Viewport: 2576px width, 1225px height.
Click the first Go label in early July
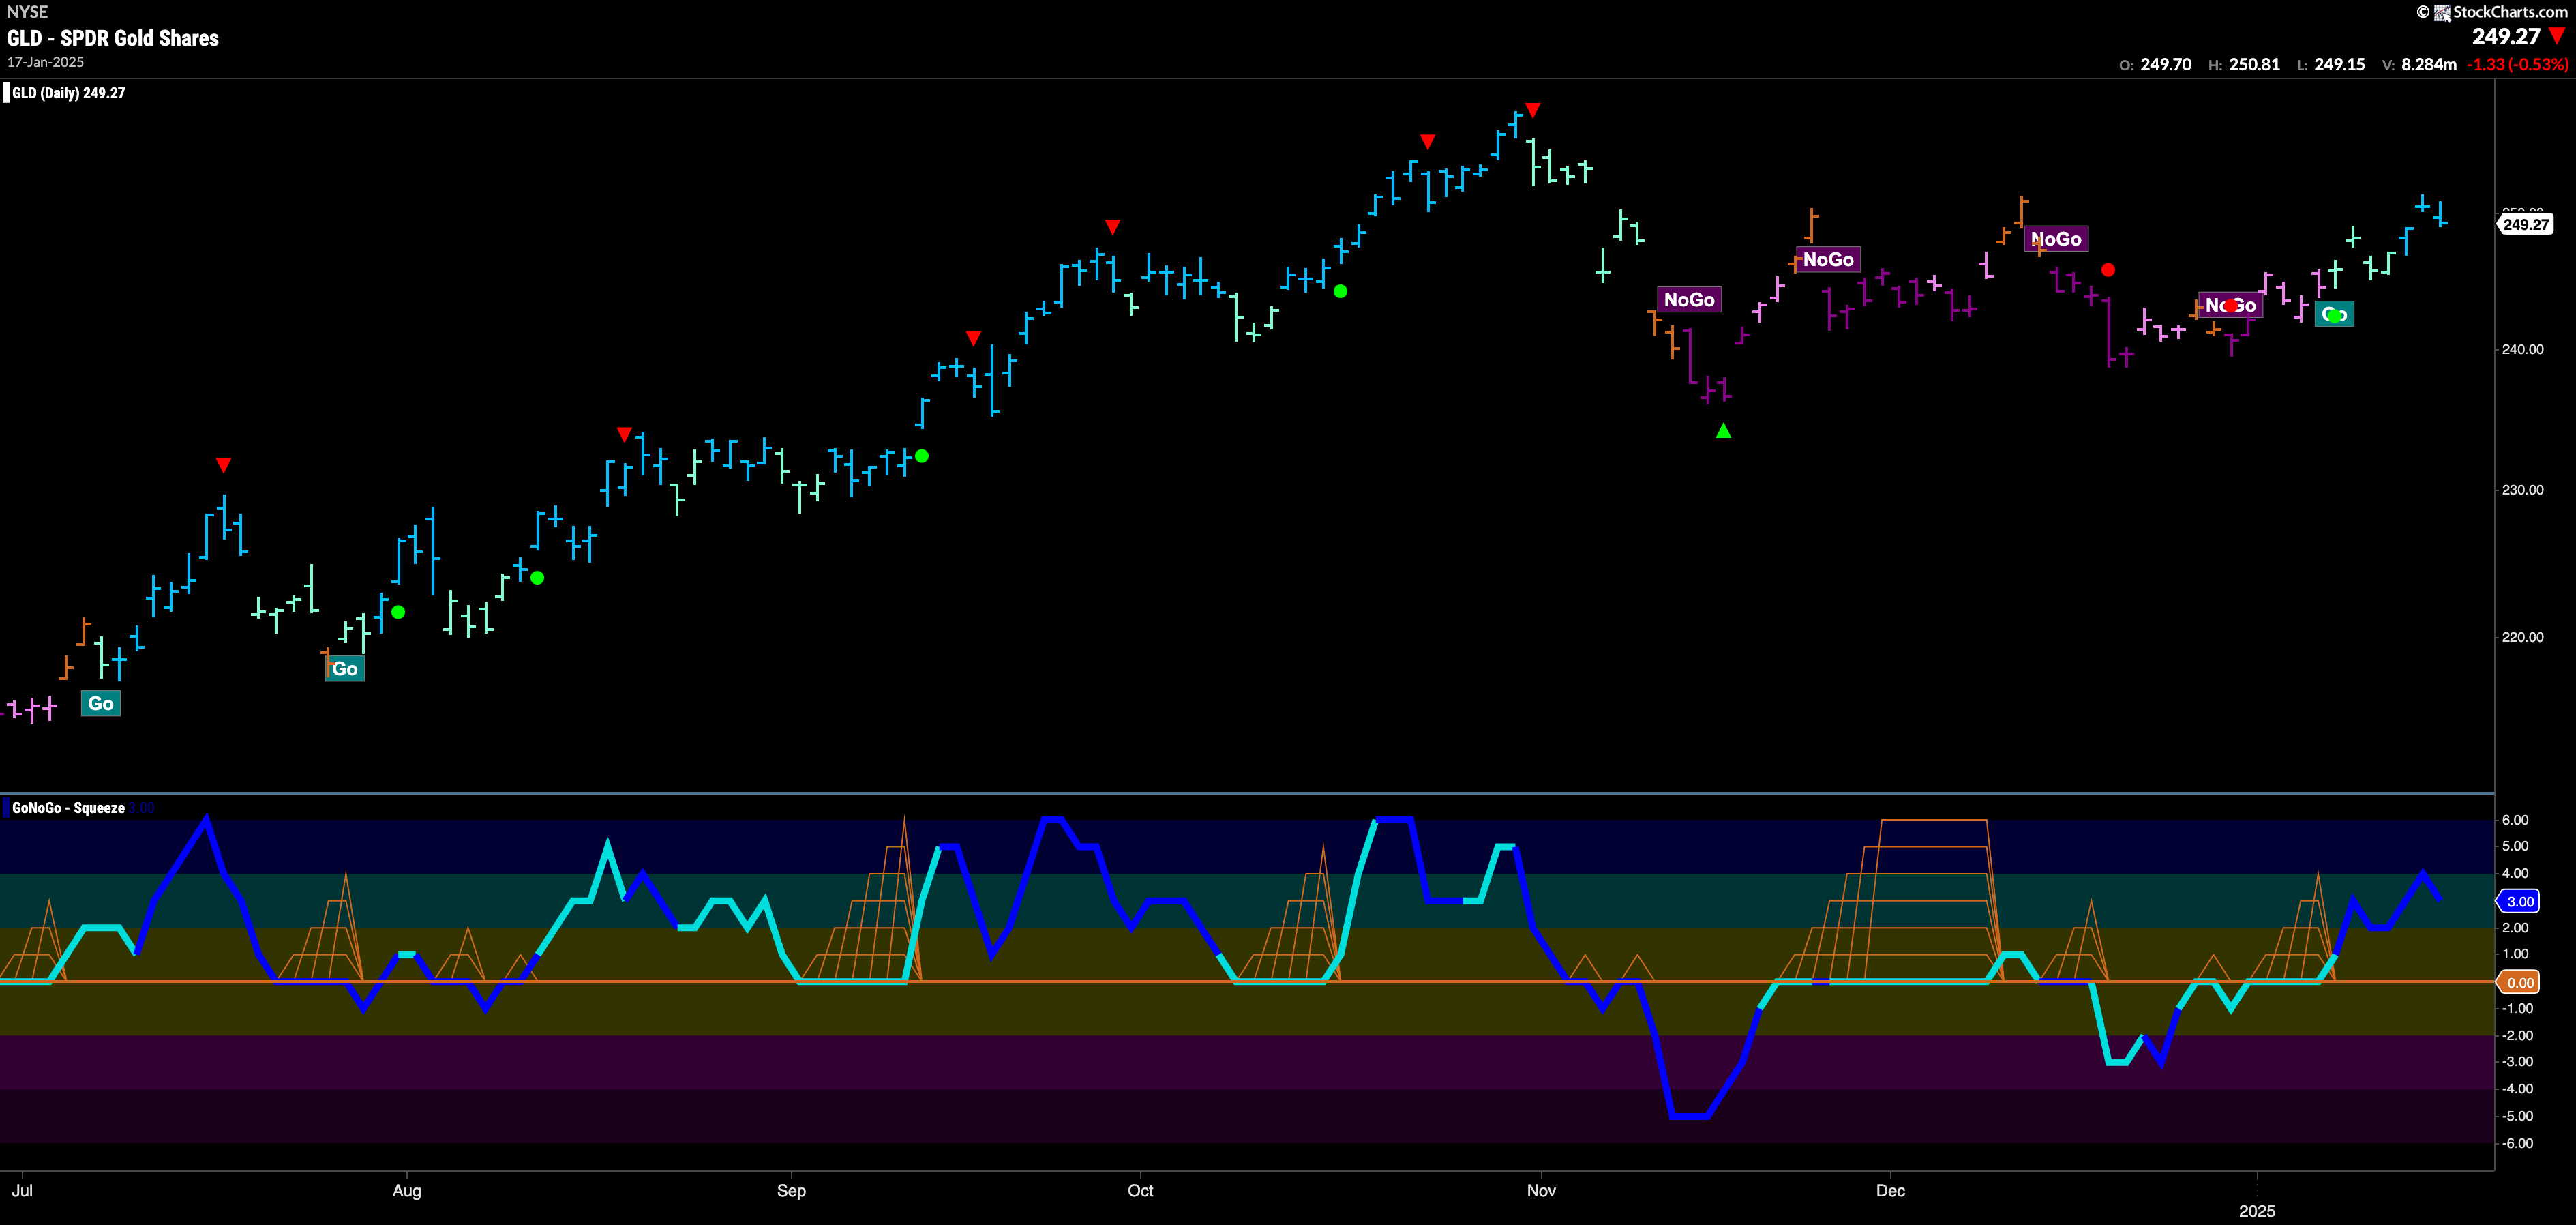coord(101,703)
